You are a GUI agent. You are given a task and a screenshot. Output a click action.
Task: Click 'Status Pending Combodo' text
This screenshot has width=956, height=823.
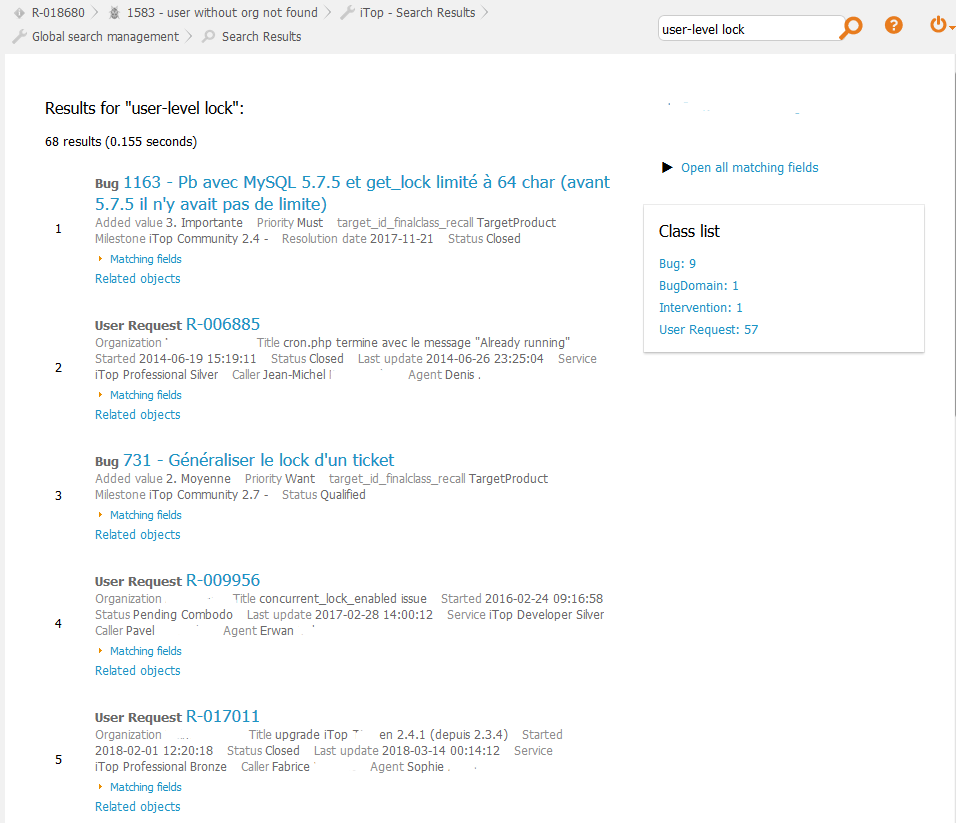[x=164, y=615]
